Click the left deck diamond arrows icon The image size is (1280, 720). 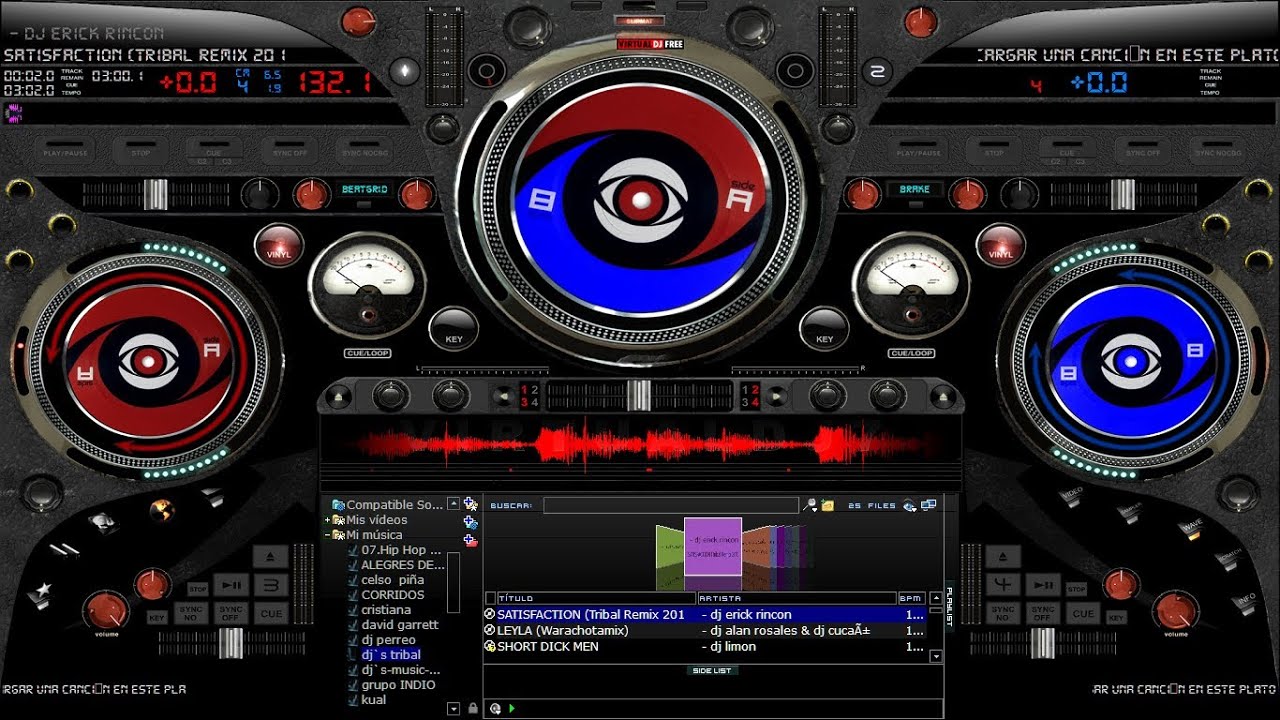[x=404, y=71]
